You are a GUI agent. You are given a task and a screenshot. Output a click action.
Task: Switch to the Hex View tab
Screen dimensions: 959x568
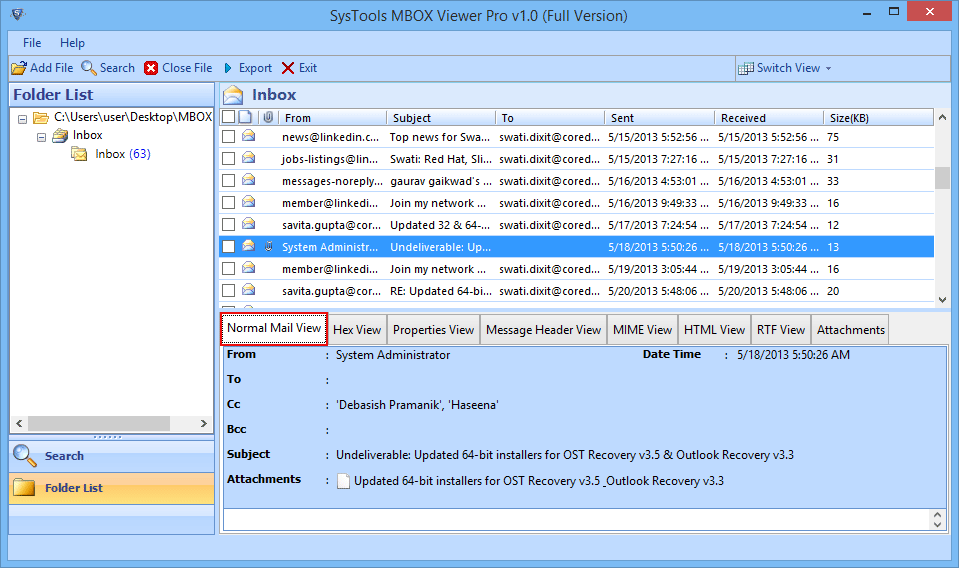click(357, 330)
